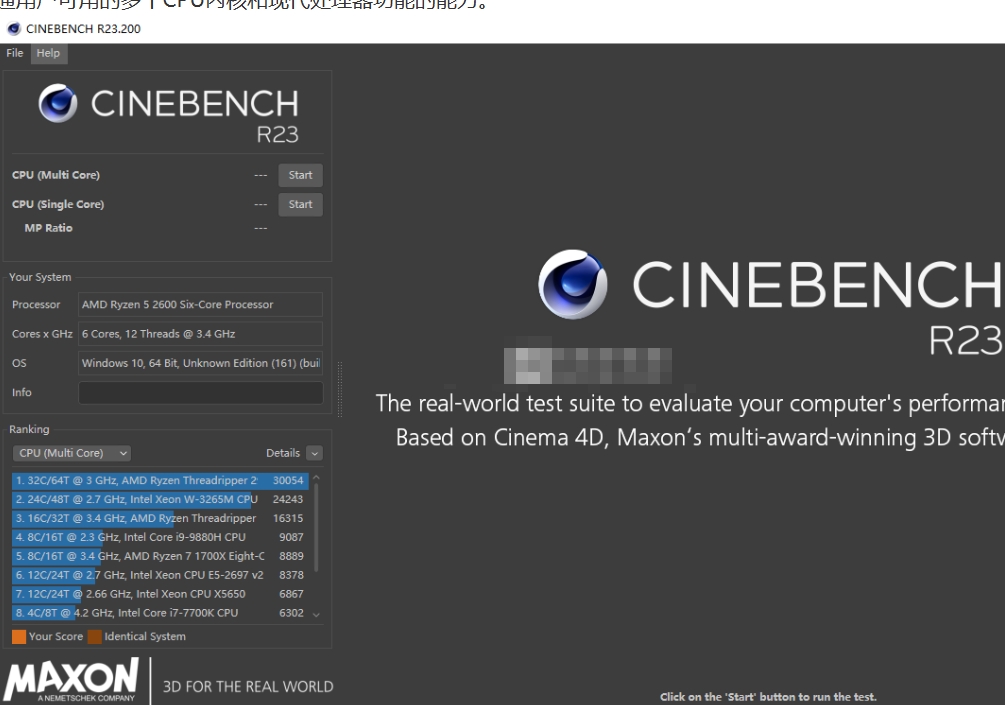Click the MP Ratio label

49,228
